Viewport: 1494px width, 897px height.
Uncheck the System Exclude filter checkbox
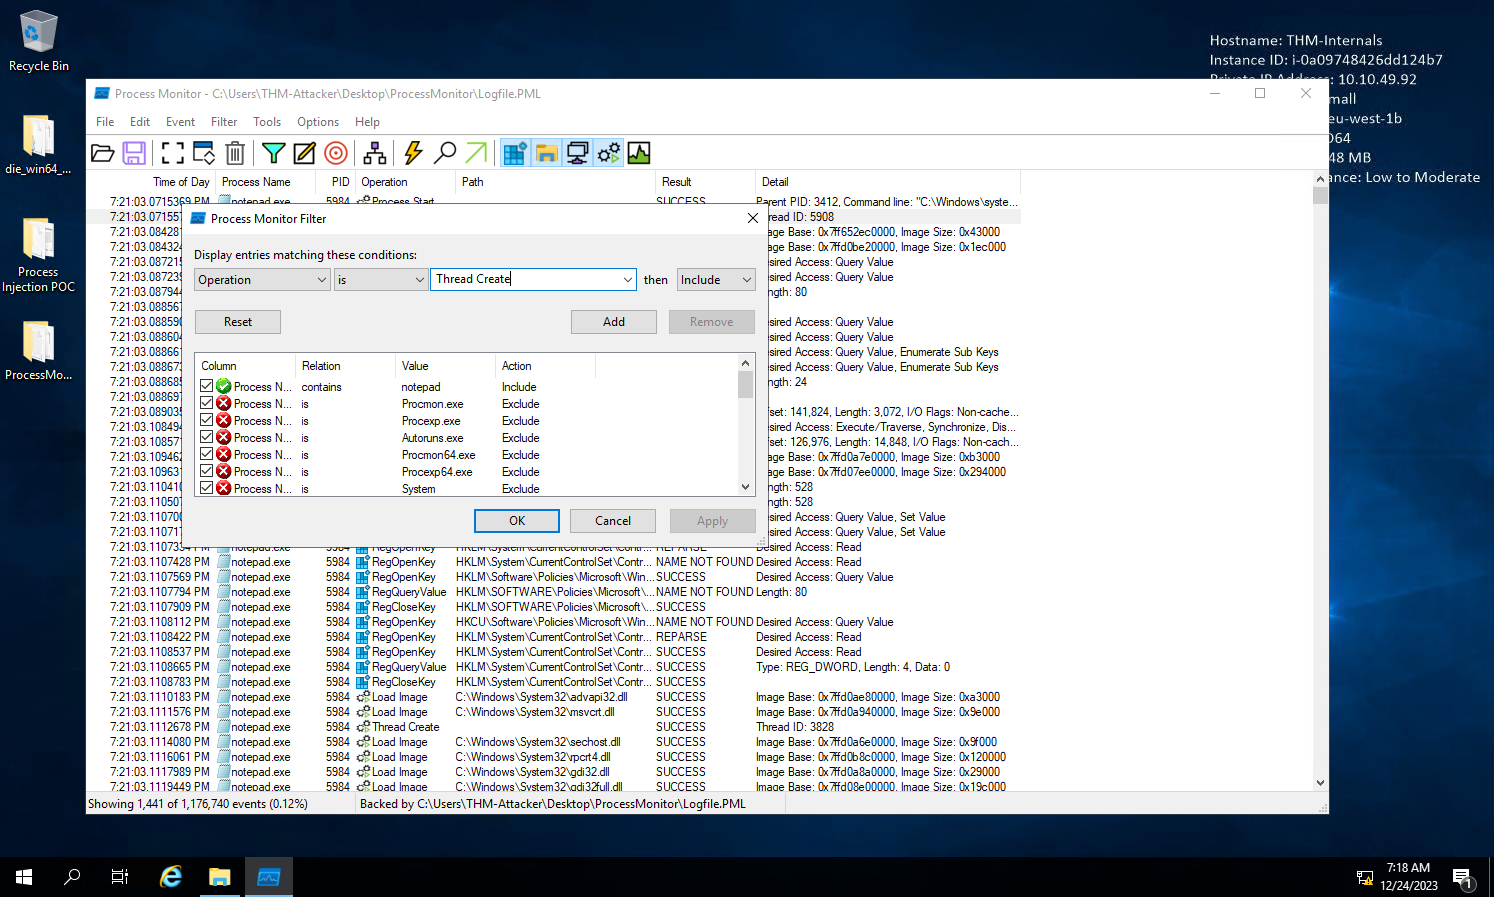point(207,488)
